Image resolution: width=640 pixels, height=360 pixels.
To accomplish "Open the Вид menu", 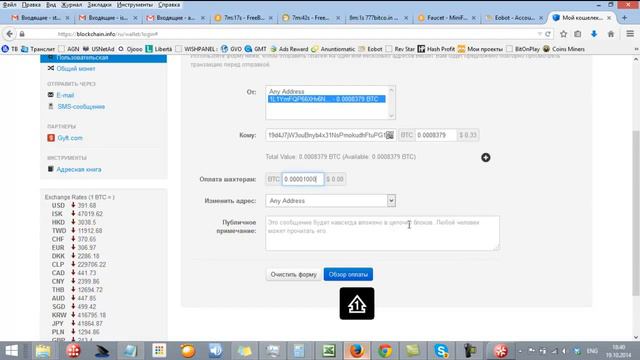I will tap(51, 5).
